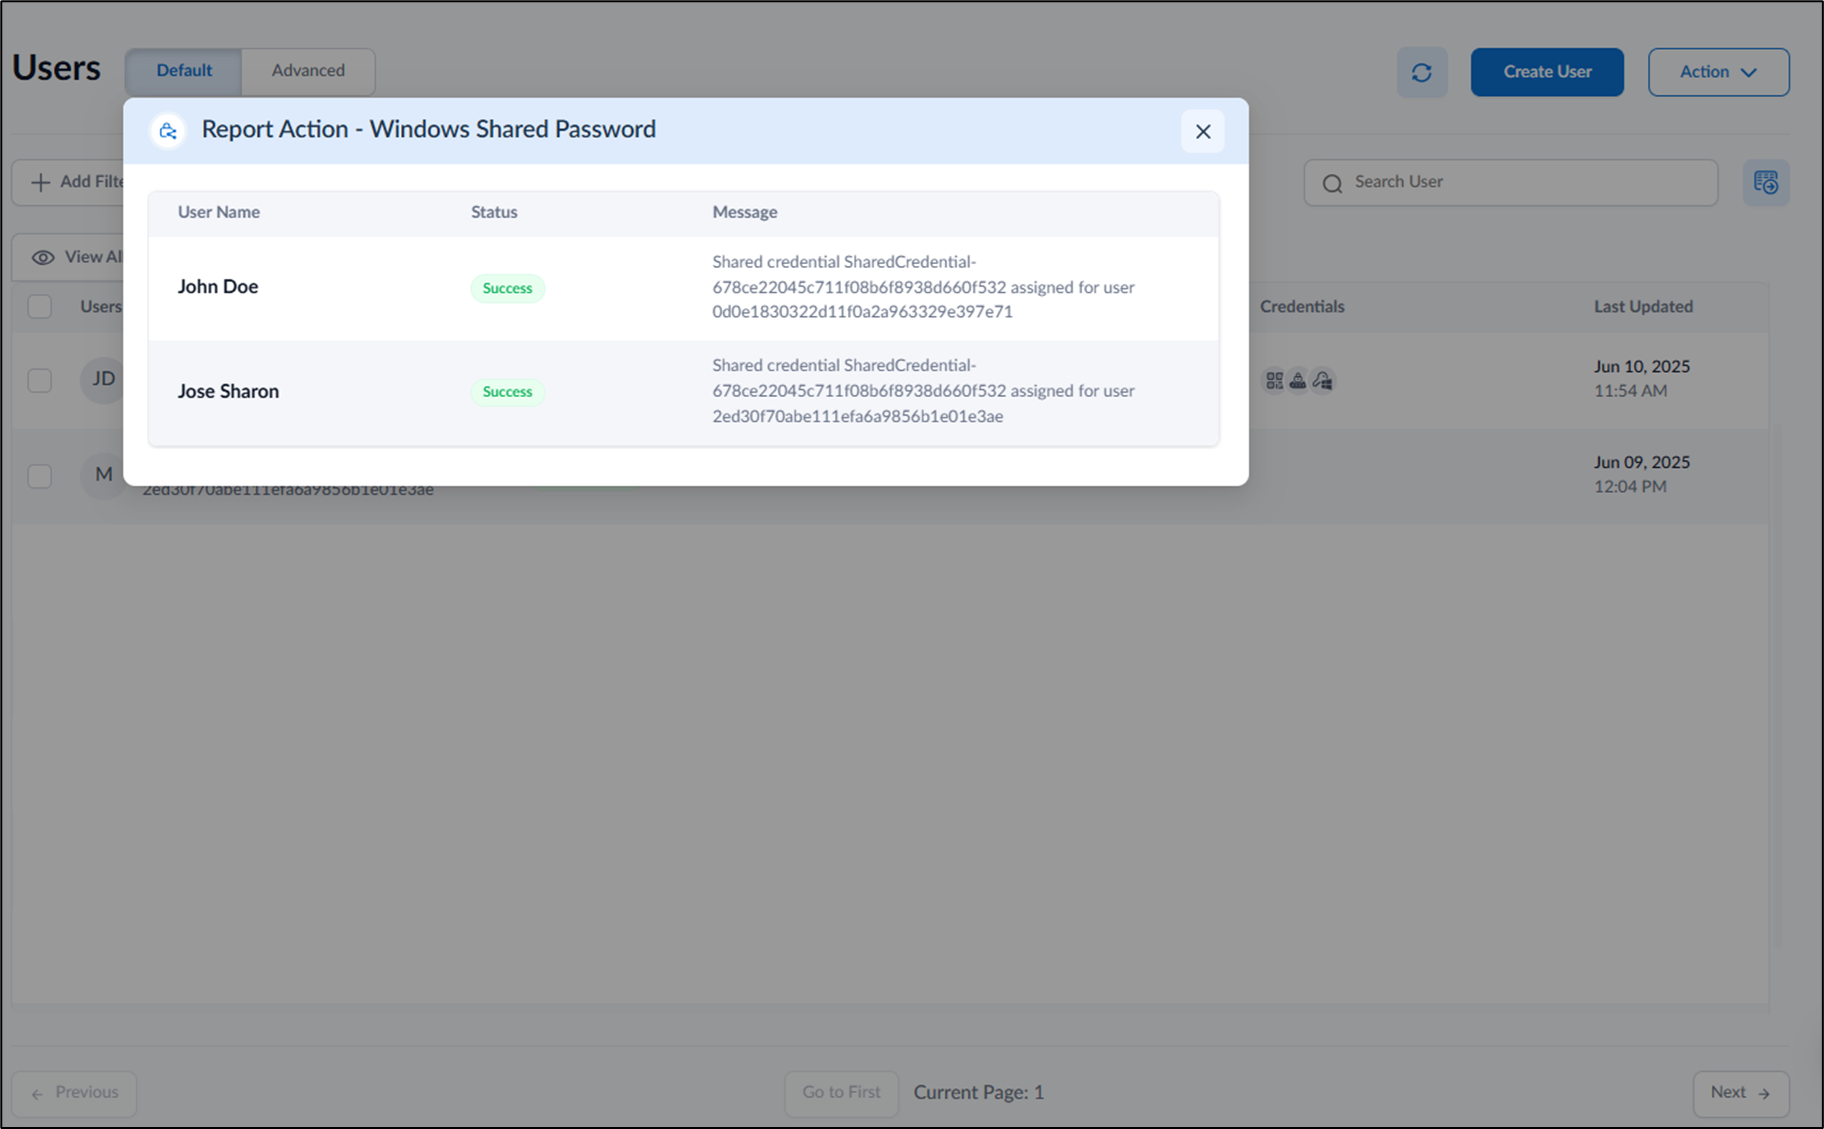This screenshot has height=1129, width=1824.
Task: Click the search magnifier icon
Action: 1332,183
